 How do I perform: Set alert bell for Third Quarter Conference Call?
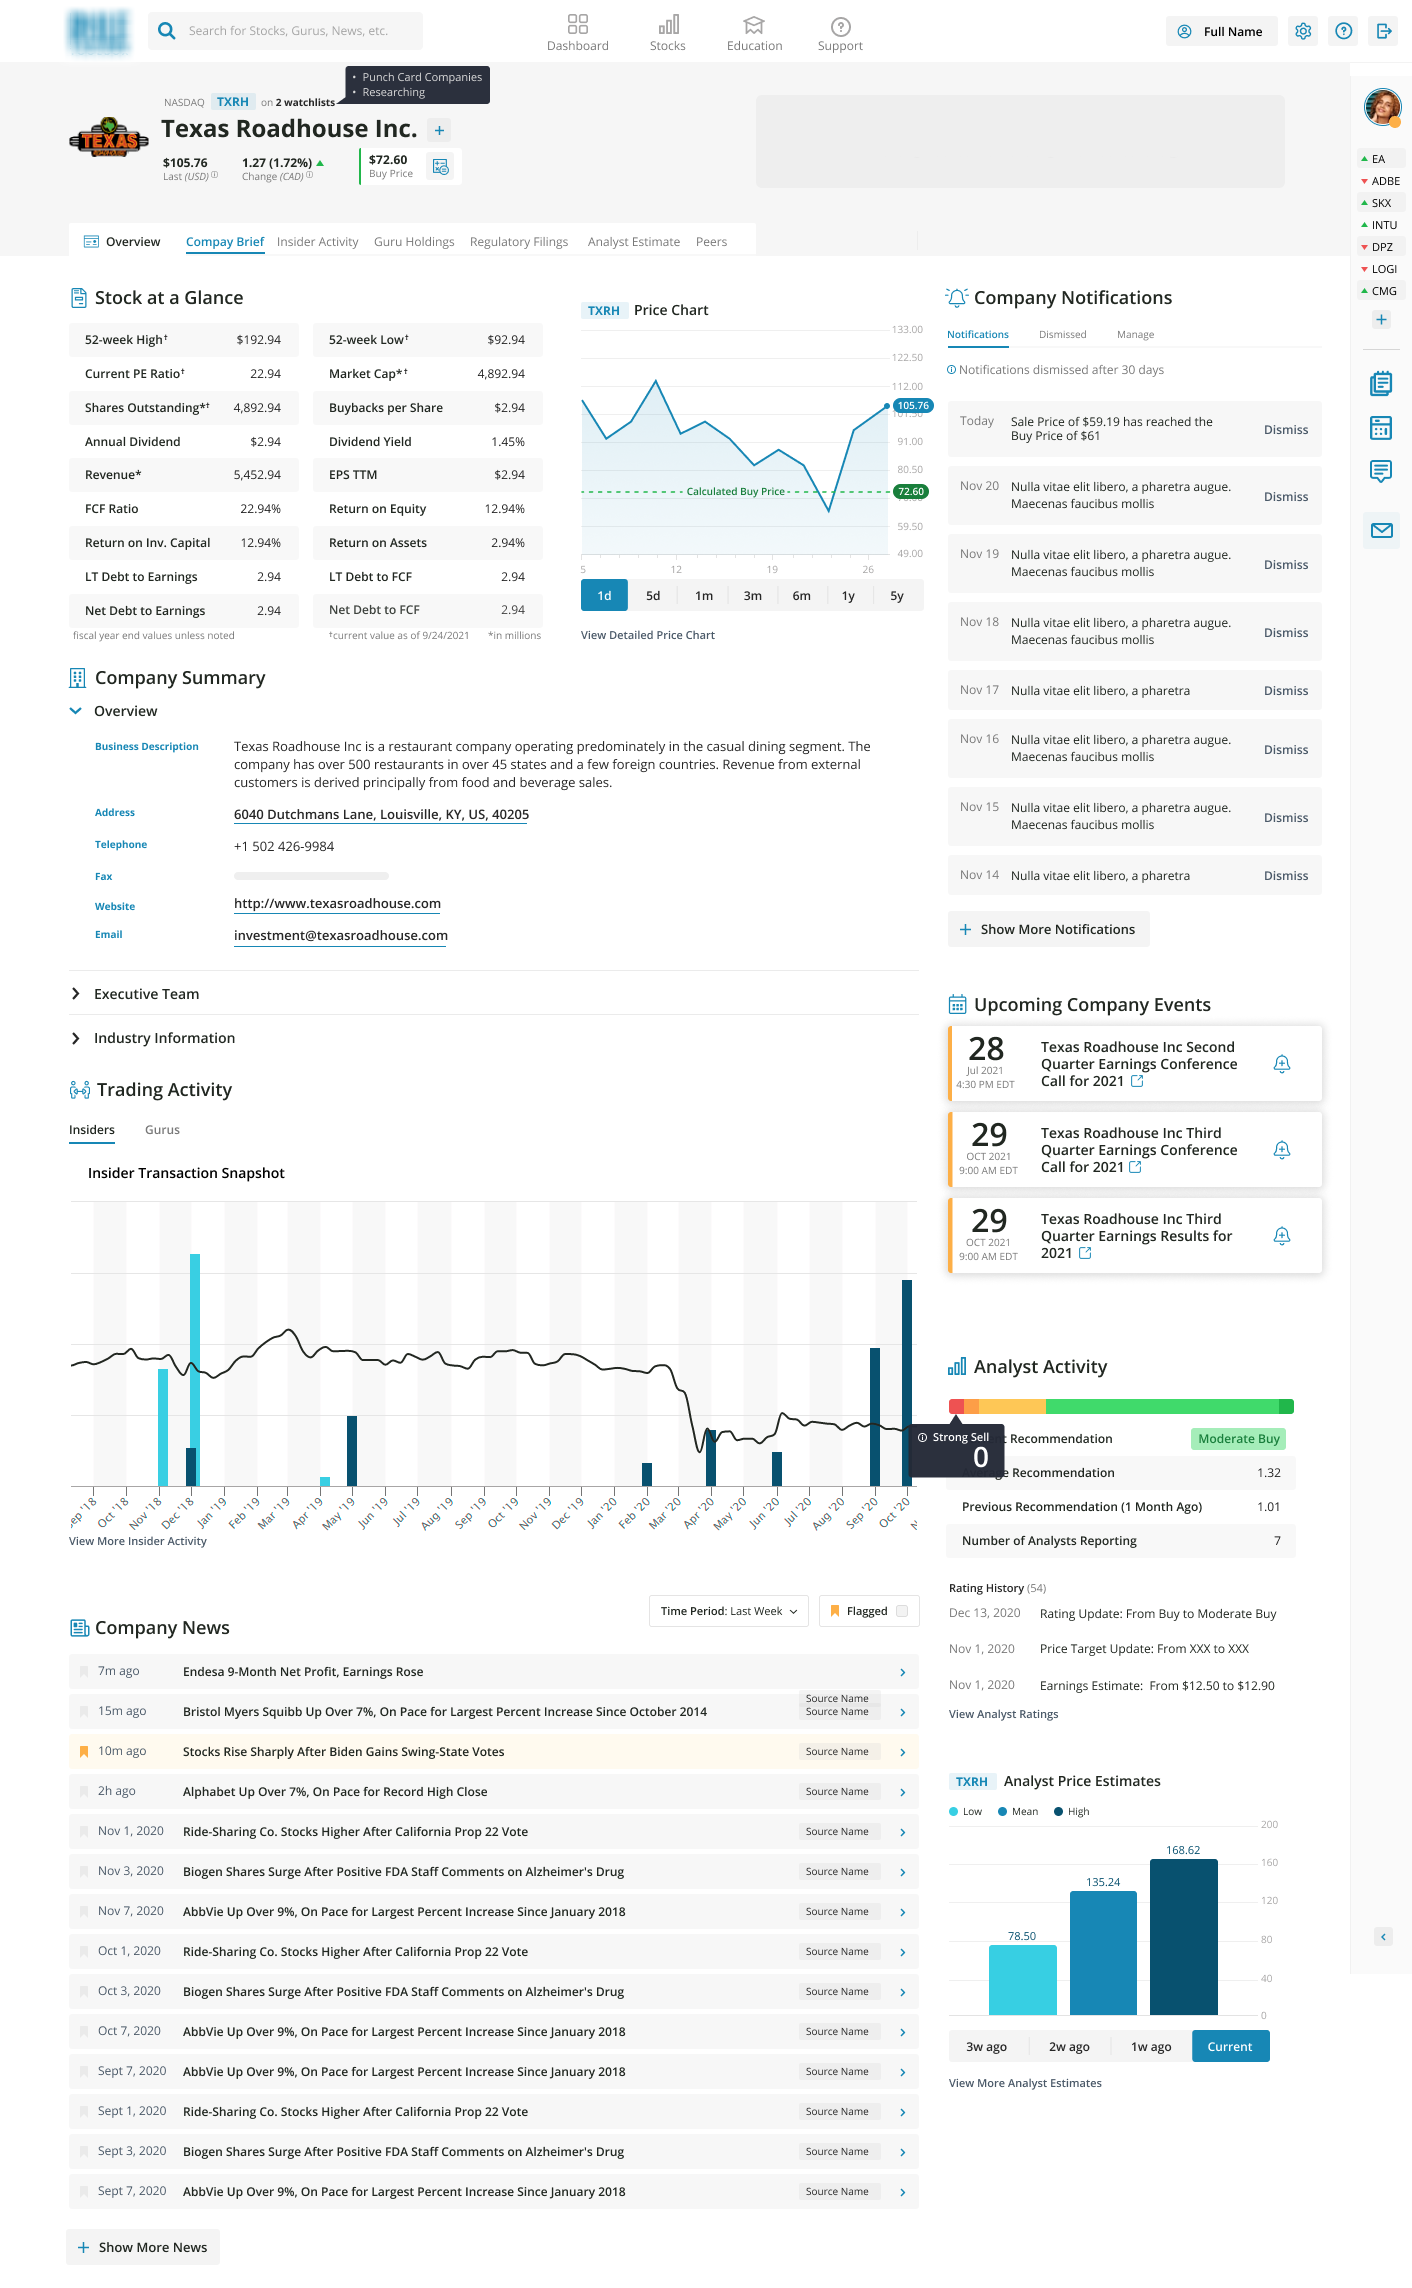[1281, 1149]
